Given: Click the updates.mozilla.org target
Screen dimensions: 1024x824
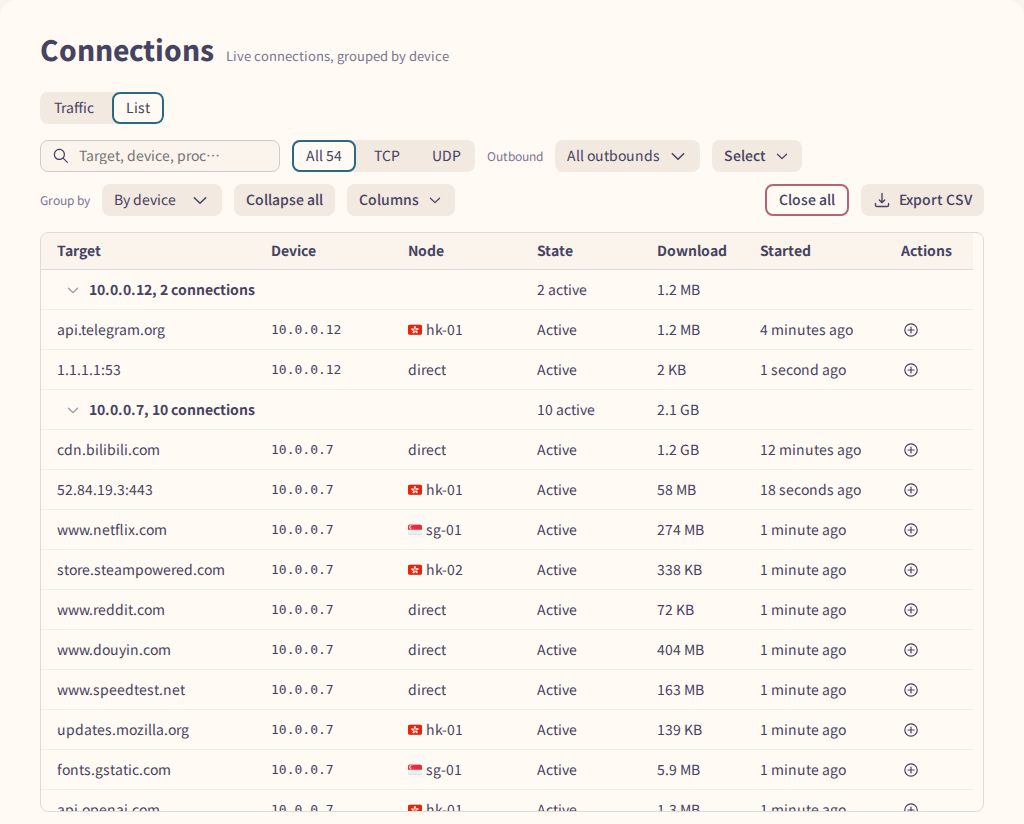Looking at the screenshot, I should click(123, 730).
